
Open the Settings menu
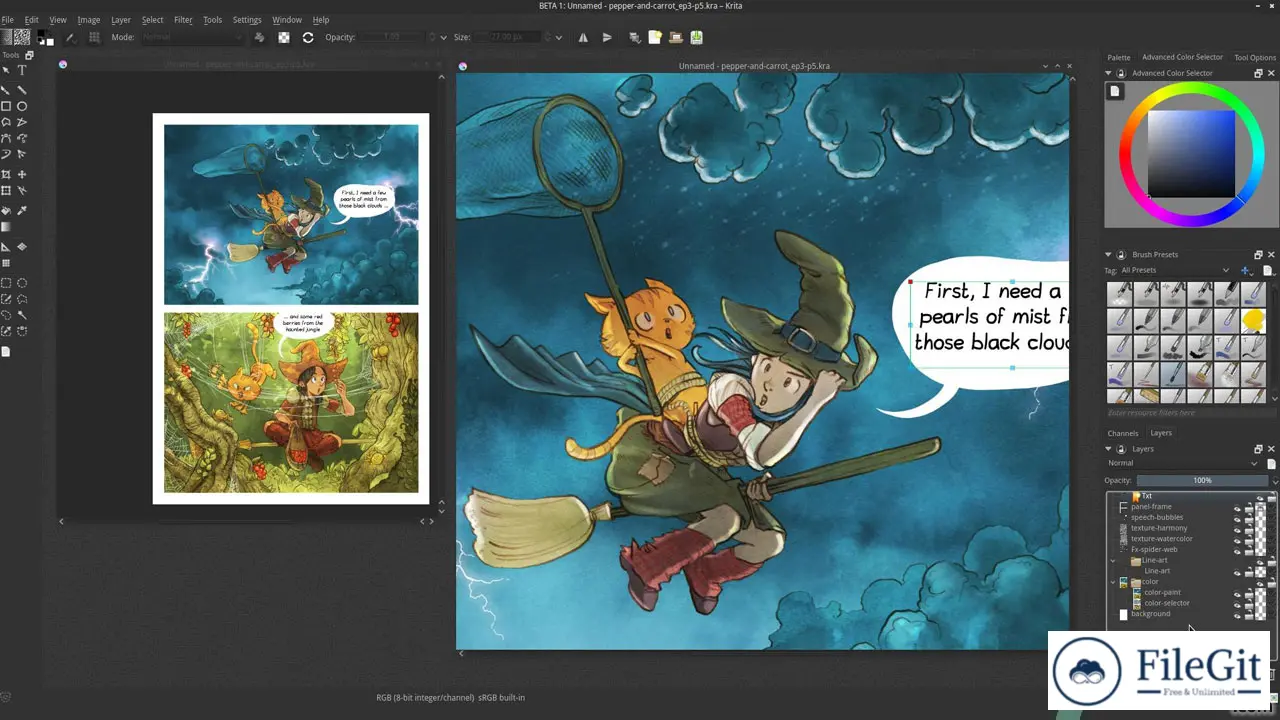pos(247,19)
